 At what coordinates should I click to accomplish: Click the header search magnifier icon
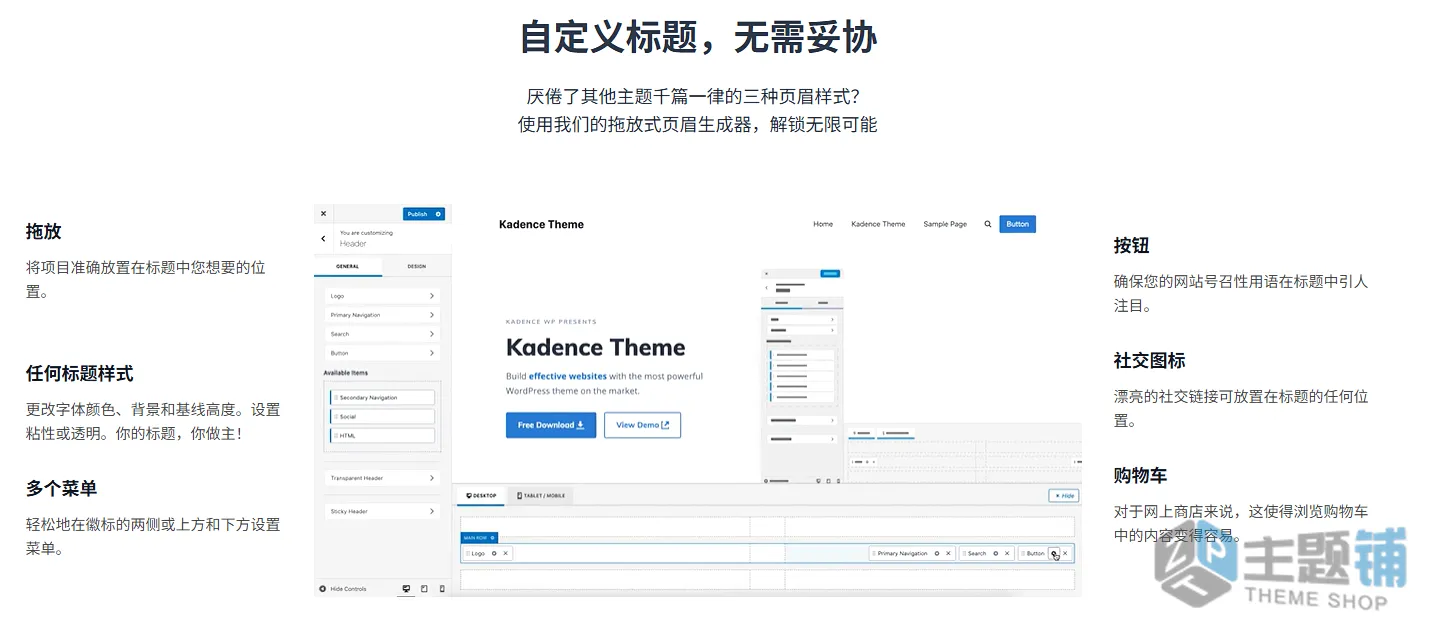[988, 224]
